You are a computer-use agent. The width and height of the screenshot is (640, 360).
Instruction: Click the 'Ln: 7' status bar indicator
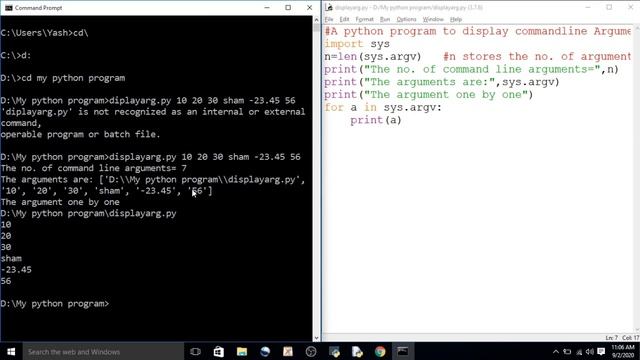click(611, 338)
